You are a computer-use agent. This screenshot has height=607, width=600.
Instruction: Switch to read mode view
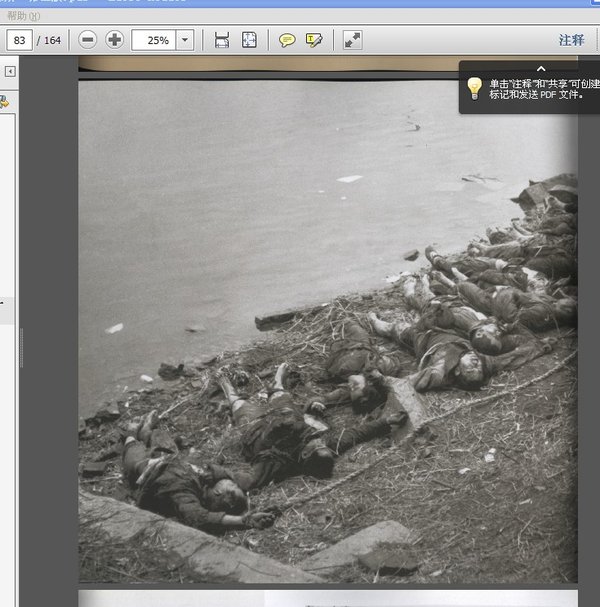352,40
